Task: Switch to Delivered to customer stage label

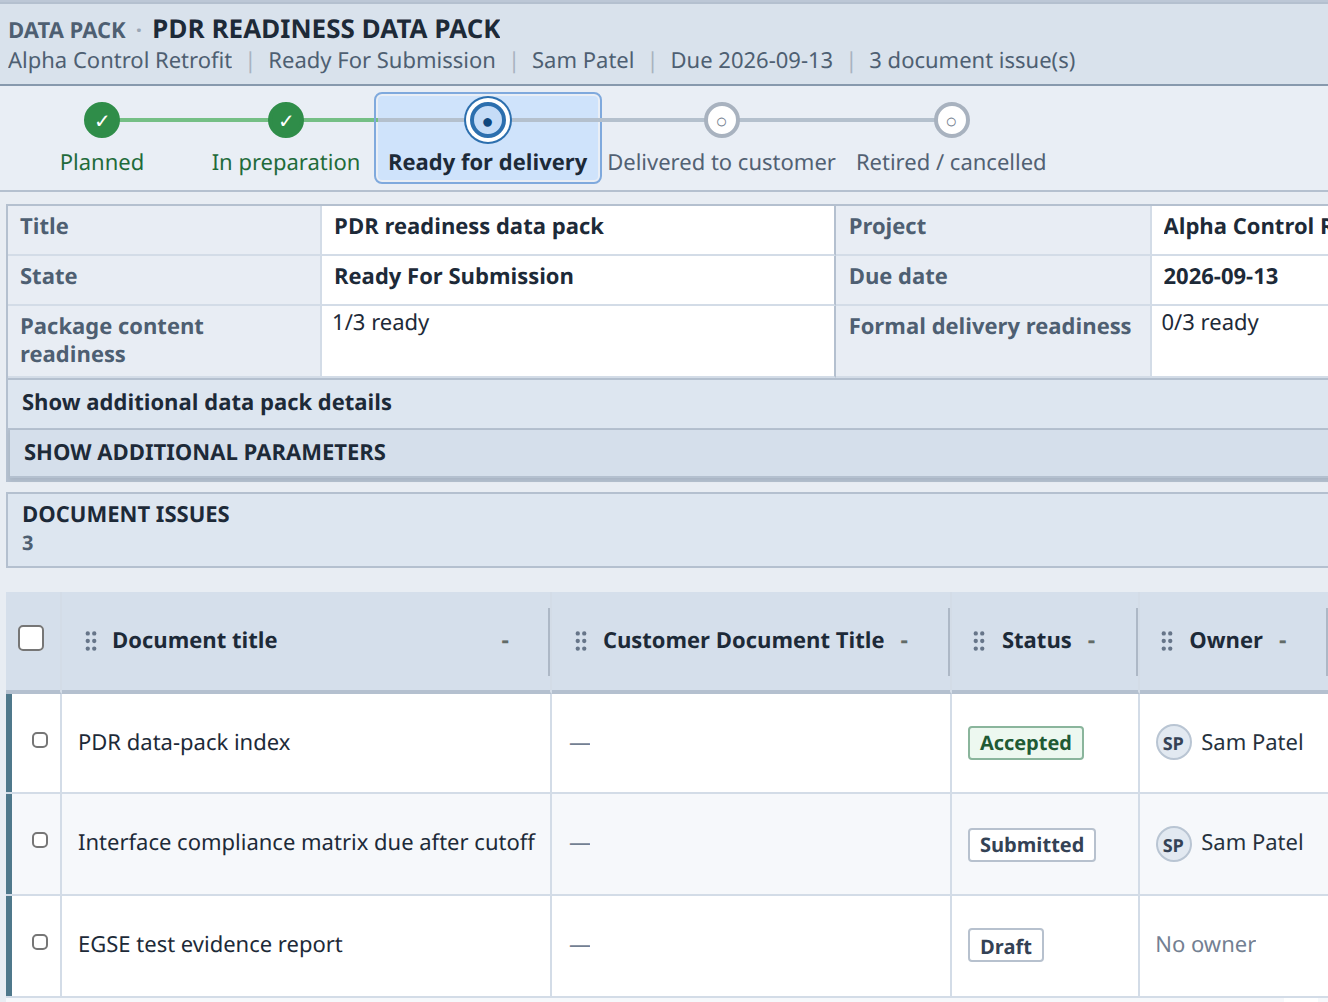Action: click(x=721, y=163)
